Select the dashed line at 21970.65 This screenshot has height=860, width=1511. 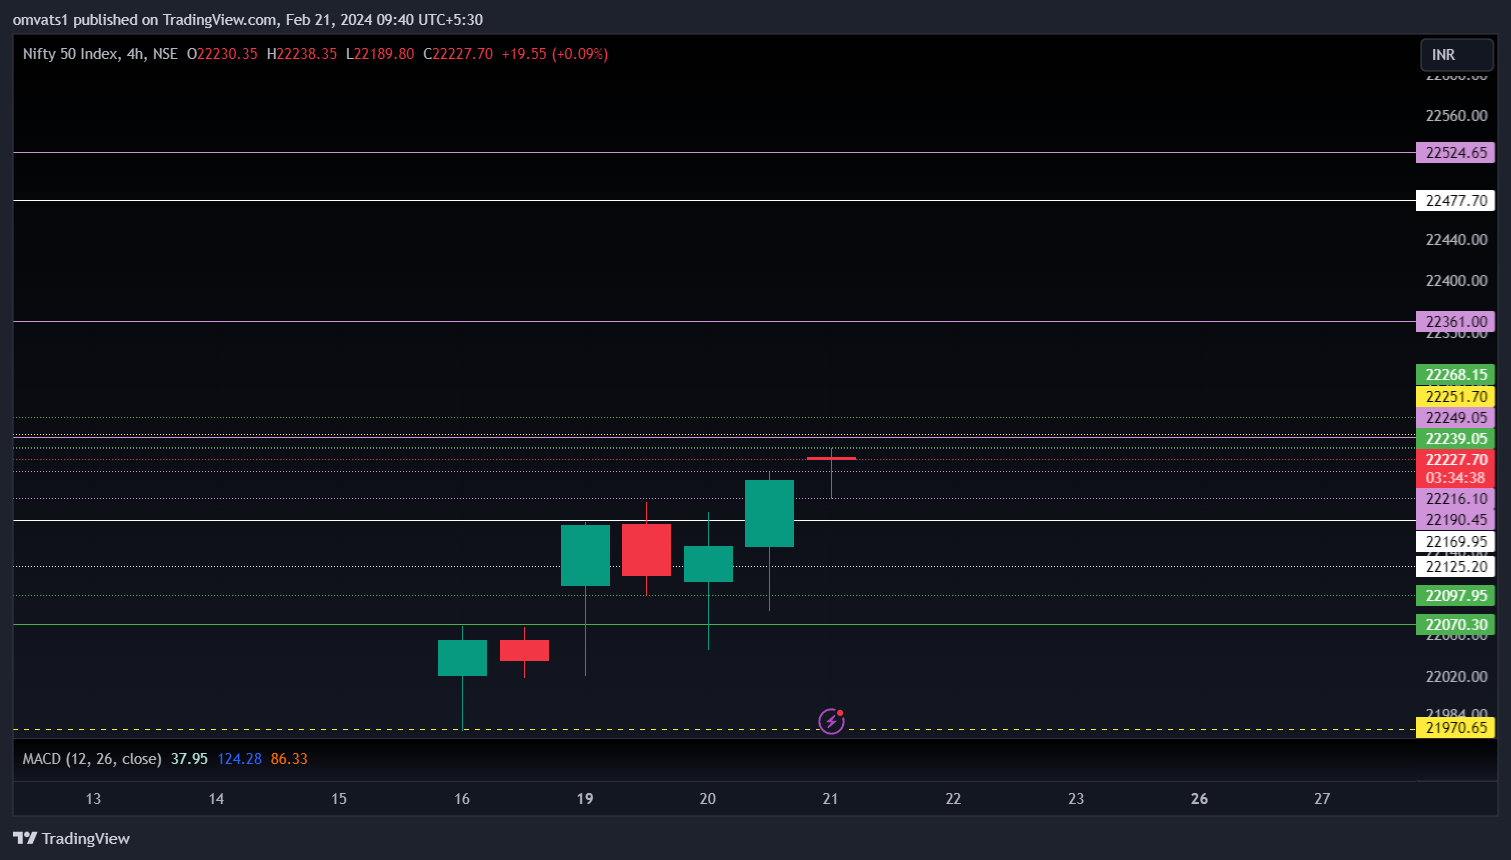pos(714,729)
